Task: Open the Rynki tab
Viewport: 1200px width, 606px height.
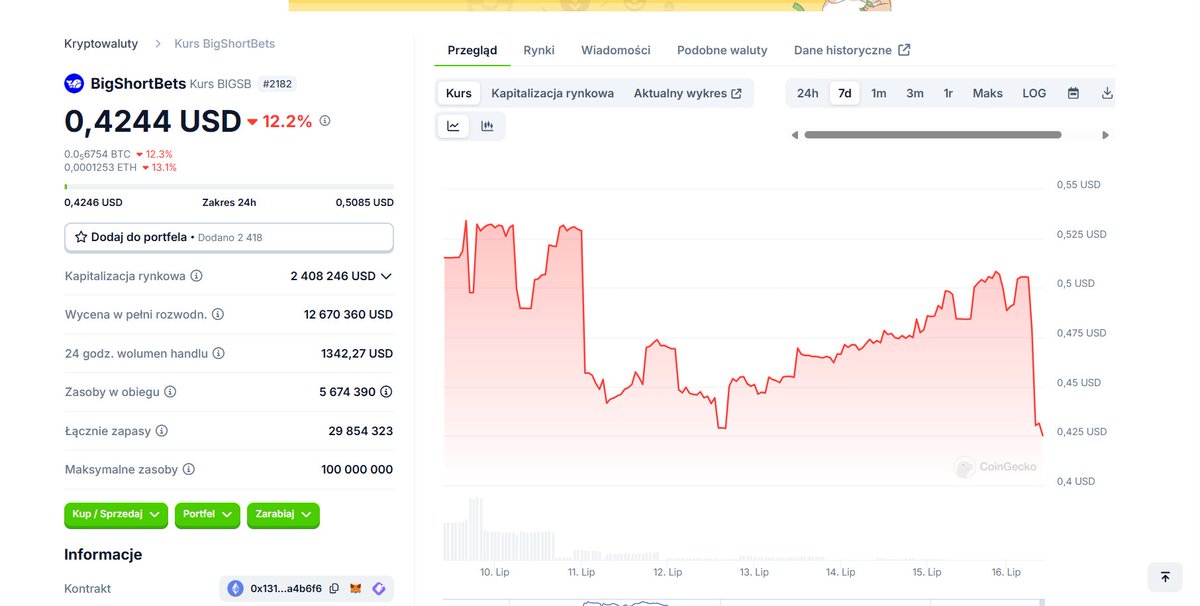Action: tap(539, 50)
